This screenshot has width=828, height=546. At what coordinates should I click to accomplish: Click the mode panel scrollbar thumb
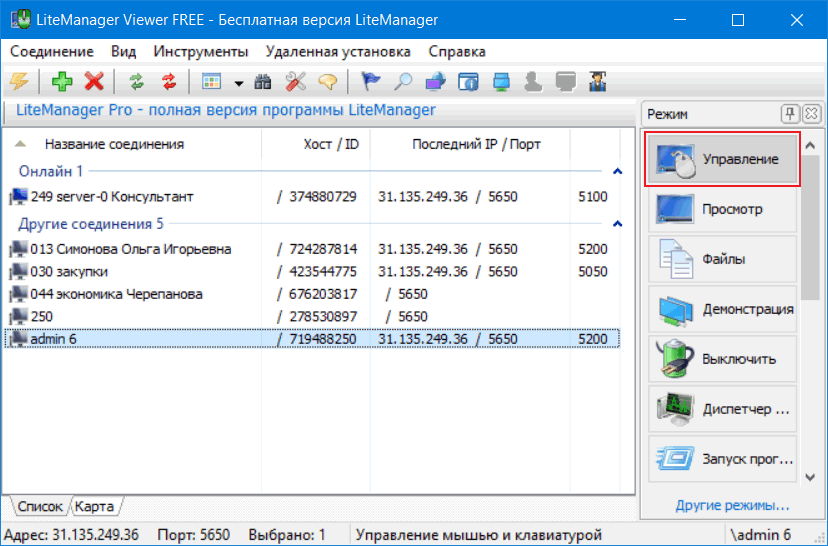click(811, 228)
